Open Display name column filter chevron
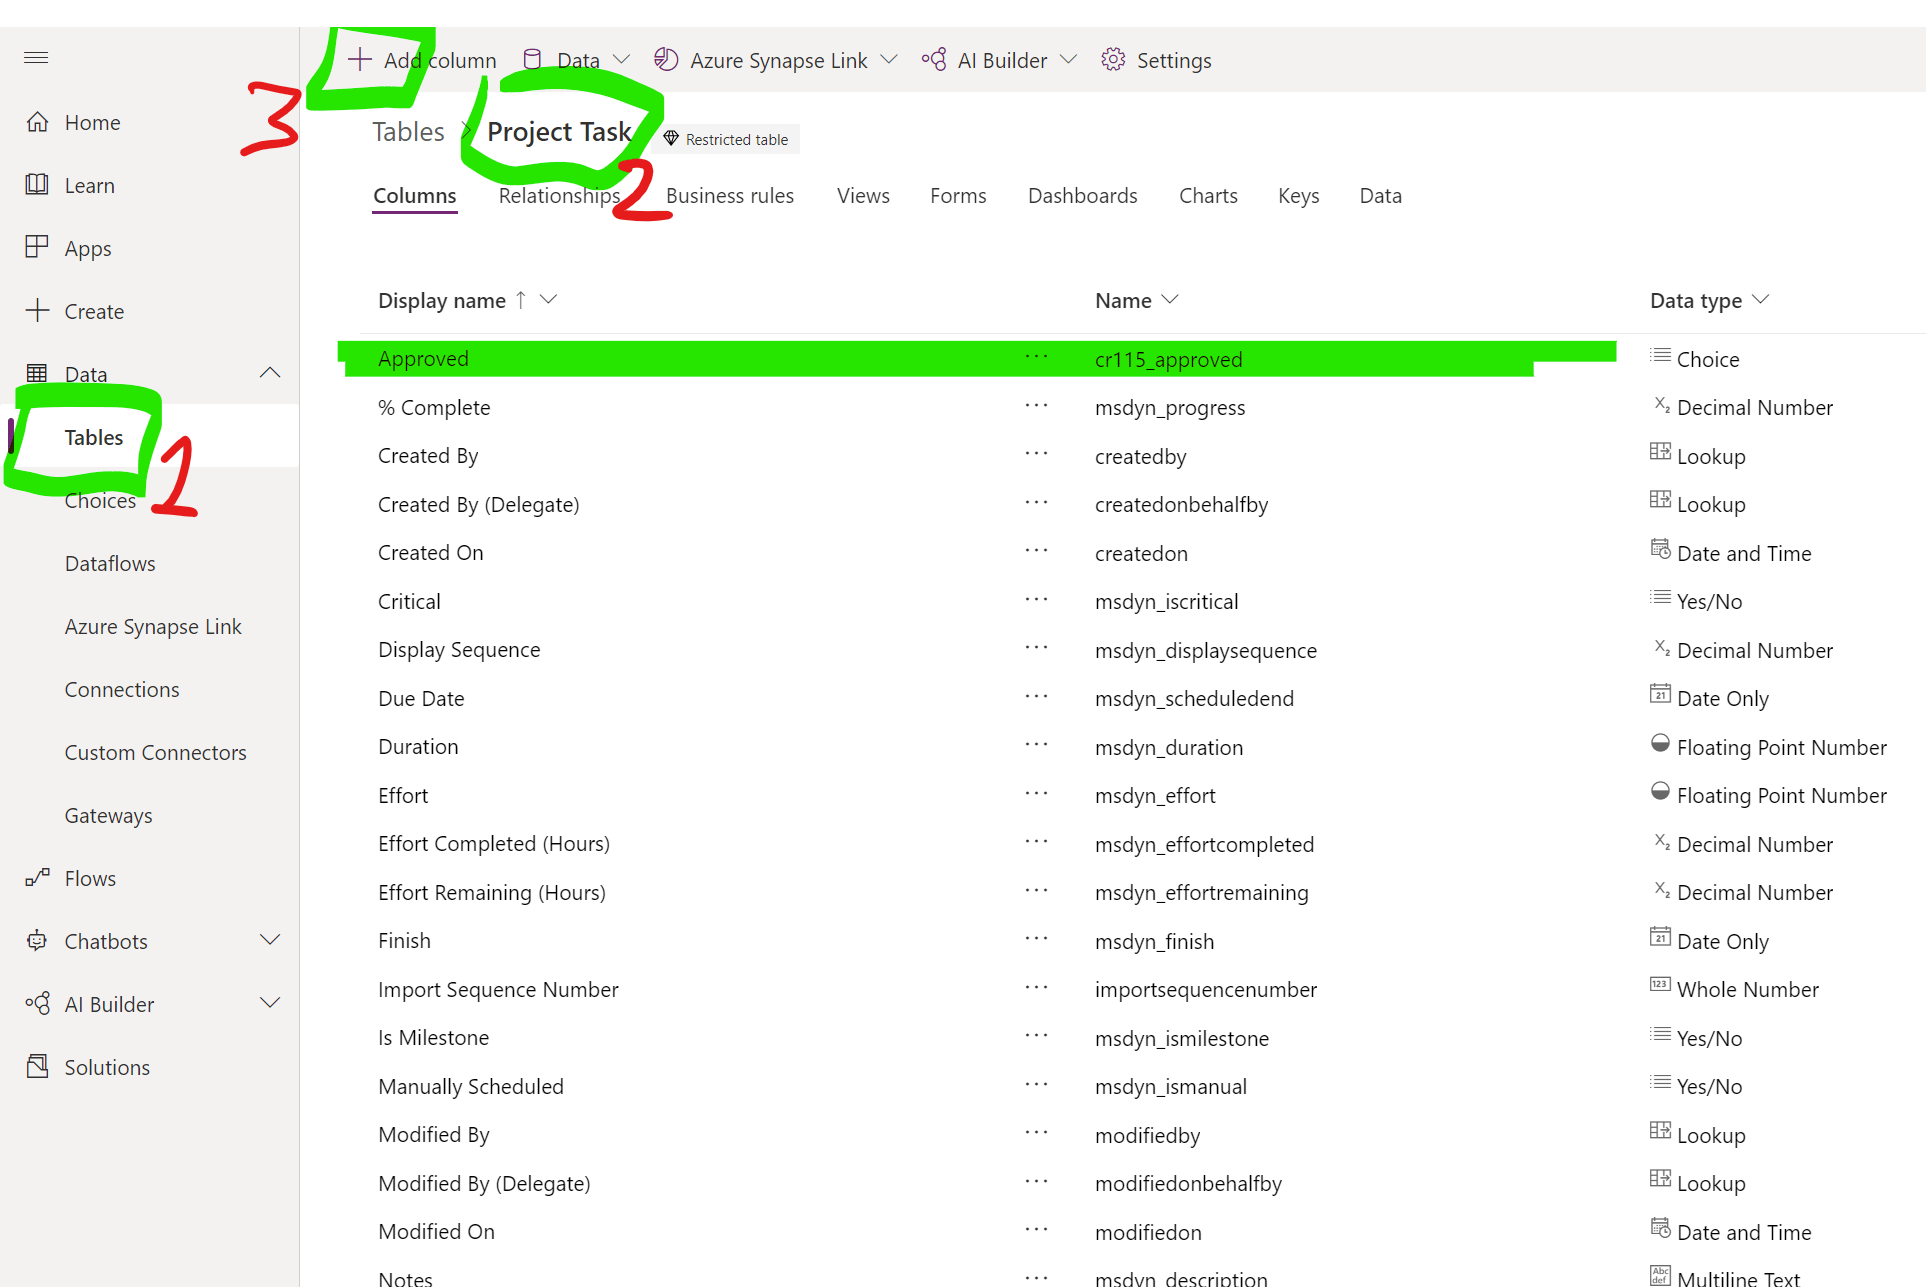Image resolution: width=1926 pixels, height=1287 pixels. tap(548, 300)
